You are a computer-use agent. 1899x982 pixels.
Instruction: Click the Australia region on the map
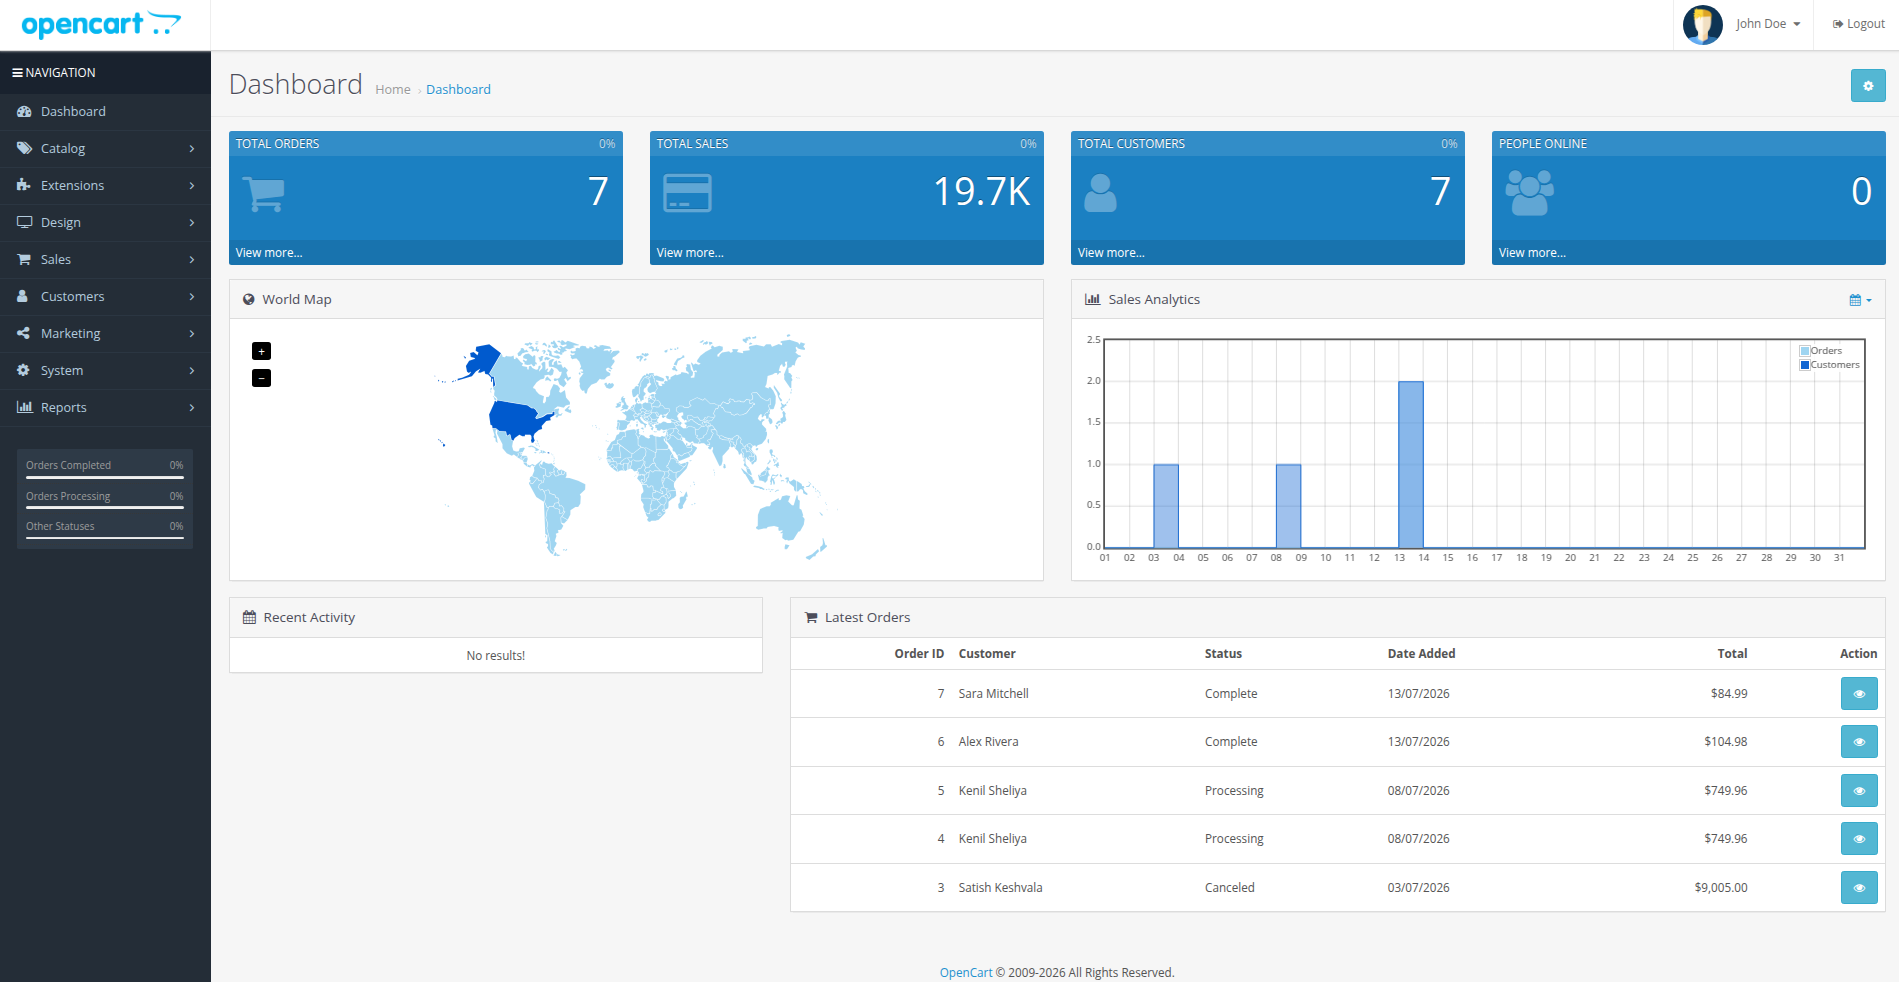780,518
